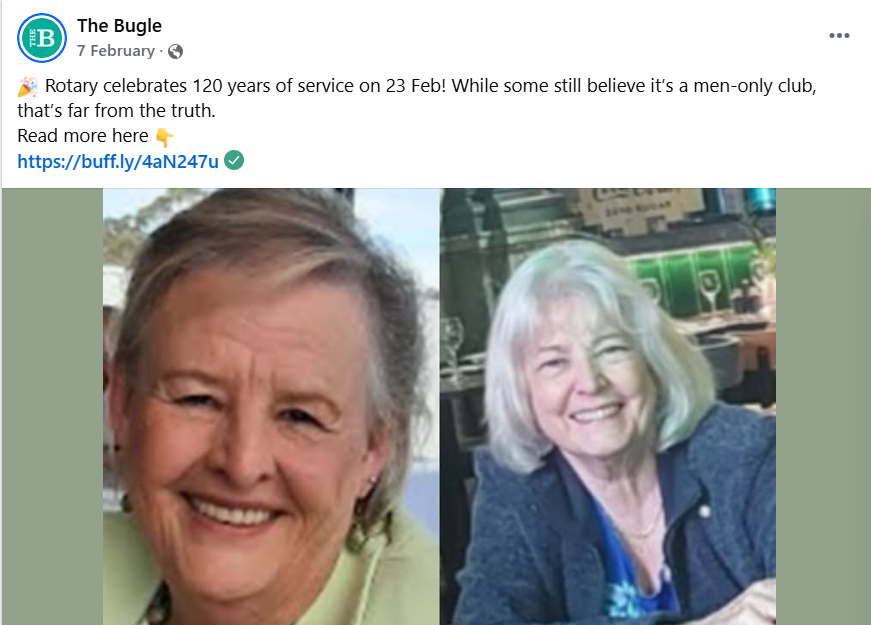Click the 7 February post timestamp
Screen dimensions: 871x625
(116, 51)
